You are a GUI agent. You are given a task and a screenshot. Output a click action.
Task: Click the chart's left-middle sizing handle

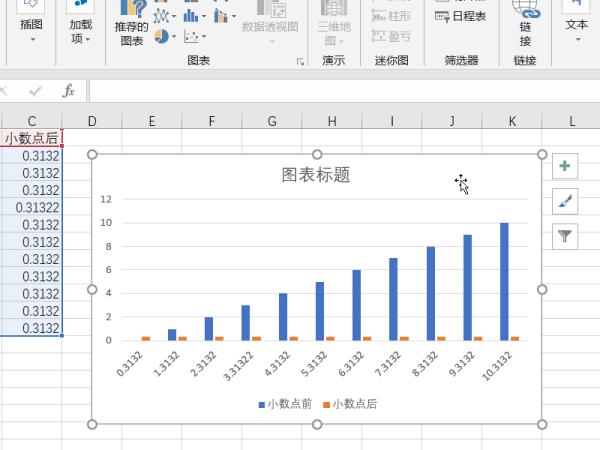pos(92,289)
